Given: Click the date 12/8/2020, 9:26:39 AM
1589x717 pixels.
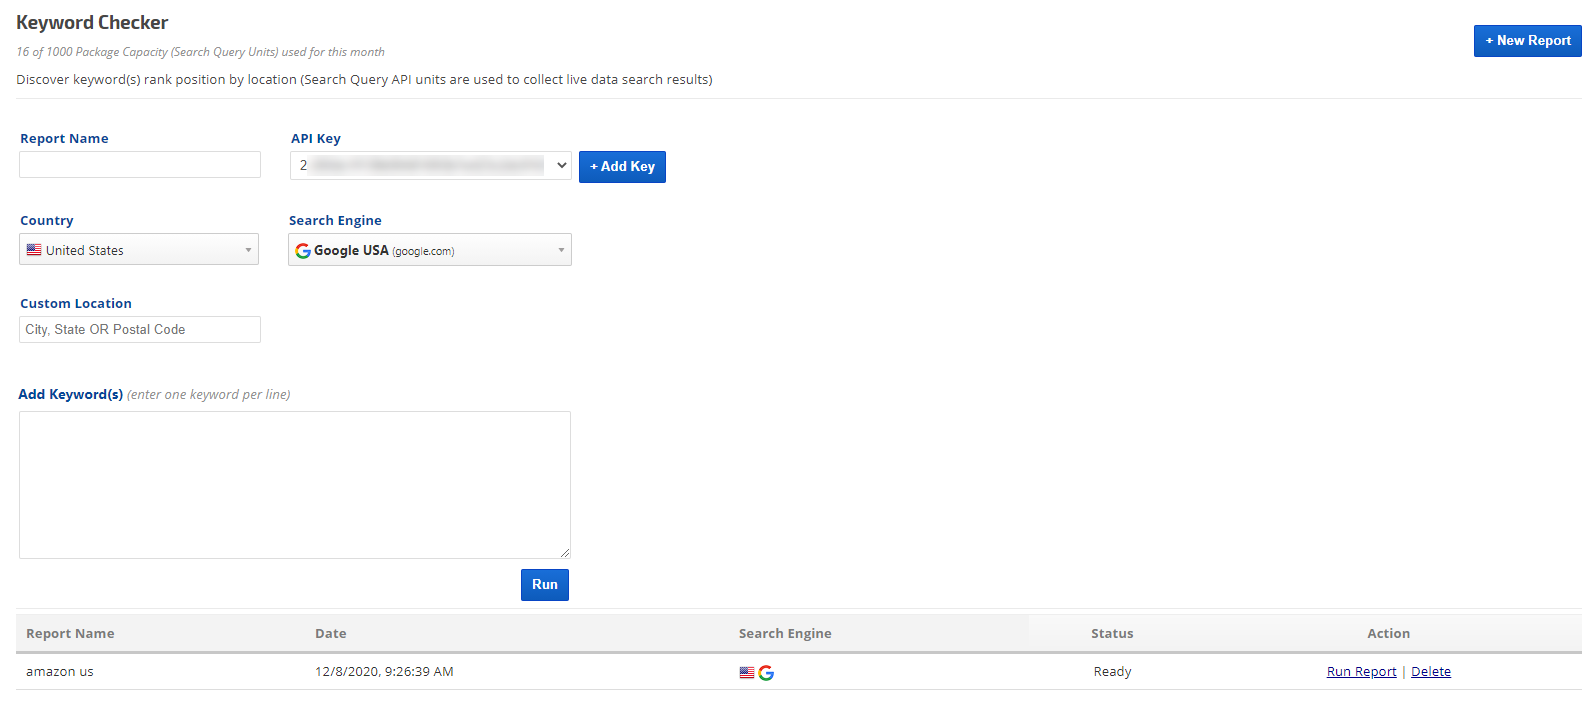Looking at the screenshot, I should pyautogui.click(x=384, y=672).
